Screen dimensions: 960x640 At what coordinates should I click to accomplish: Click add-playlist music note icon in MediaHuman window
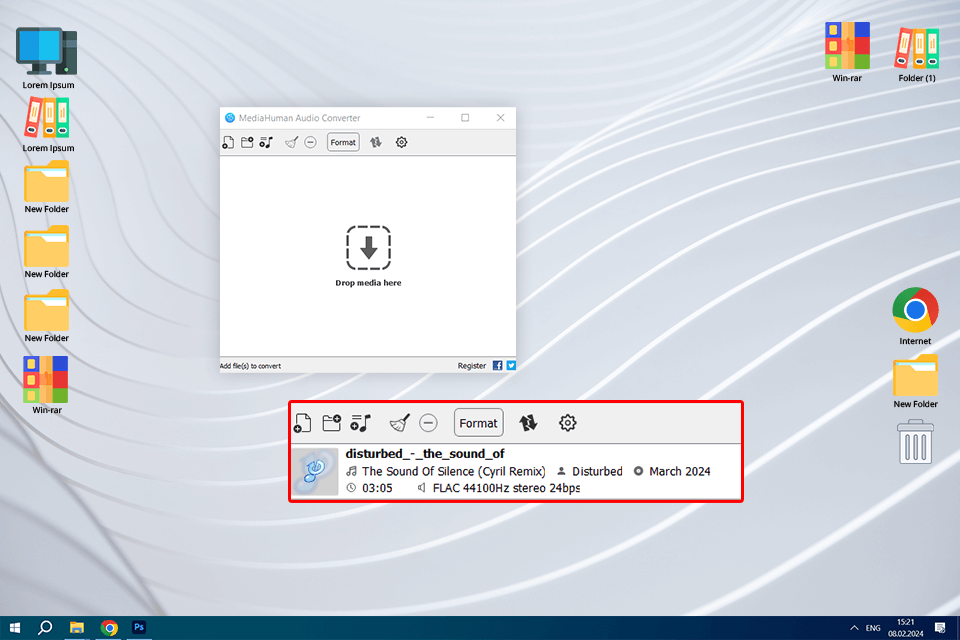click(x=266, y=142)
